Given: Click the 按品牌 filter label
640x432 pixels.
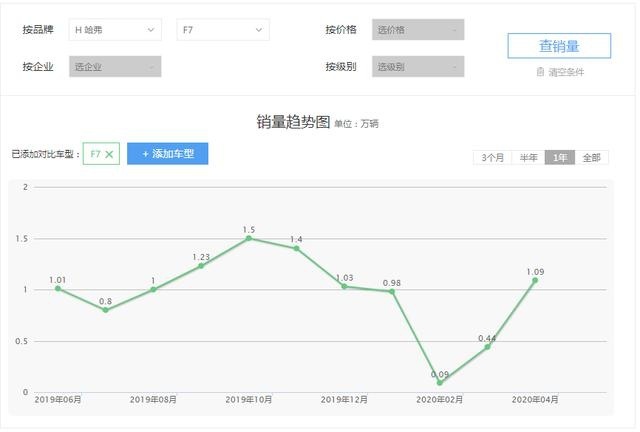Looking at the screenshot, I should tap(38, 29).
